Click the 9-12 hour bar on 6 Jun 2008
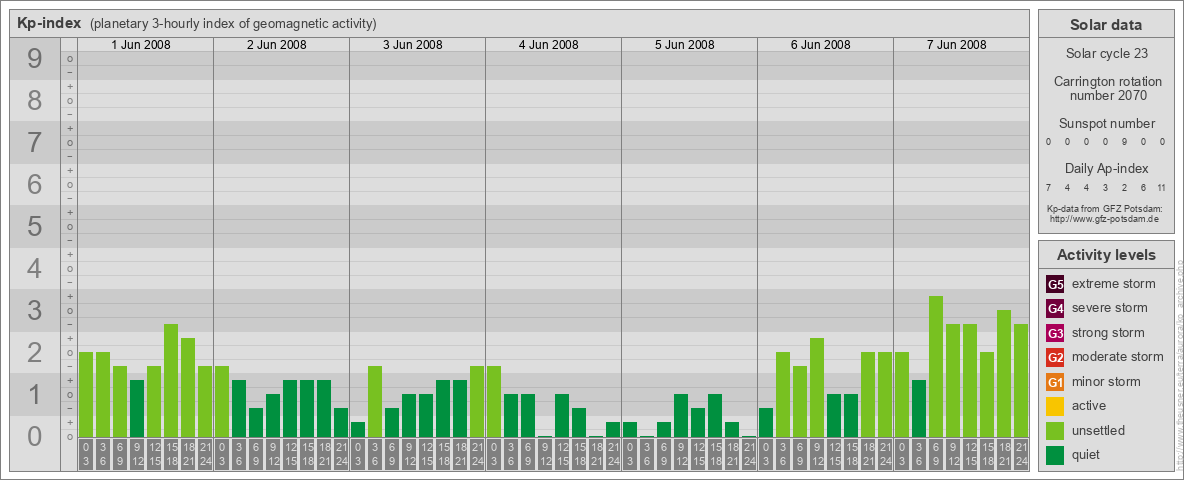 (817, 387)
